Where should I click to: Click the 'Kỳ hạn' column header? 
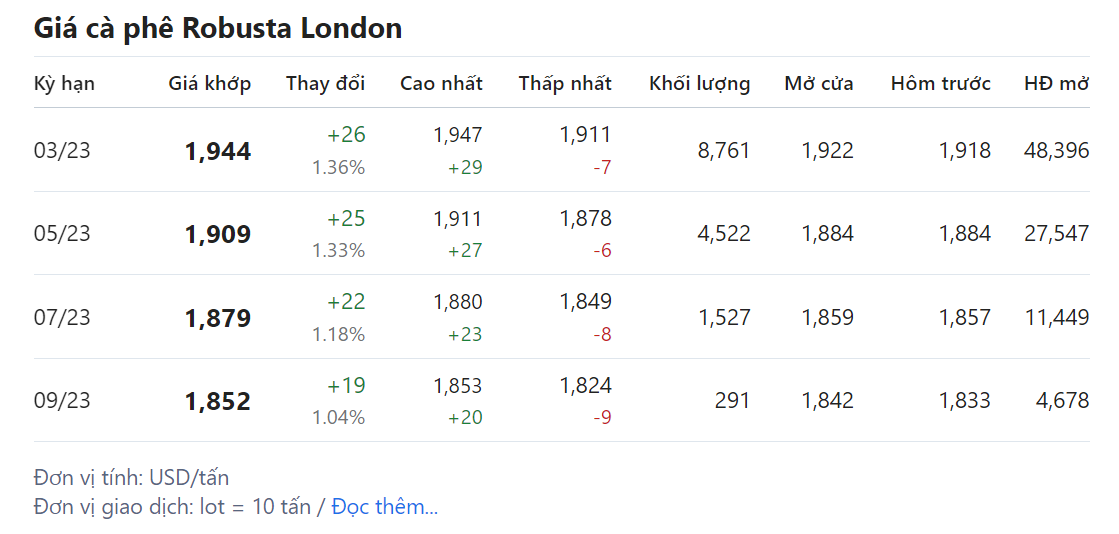64,84
